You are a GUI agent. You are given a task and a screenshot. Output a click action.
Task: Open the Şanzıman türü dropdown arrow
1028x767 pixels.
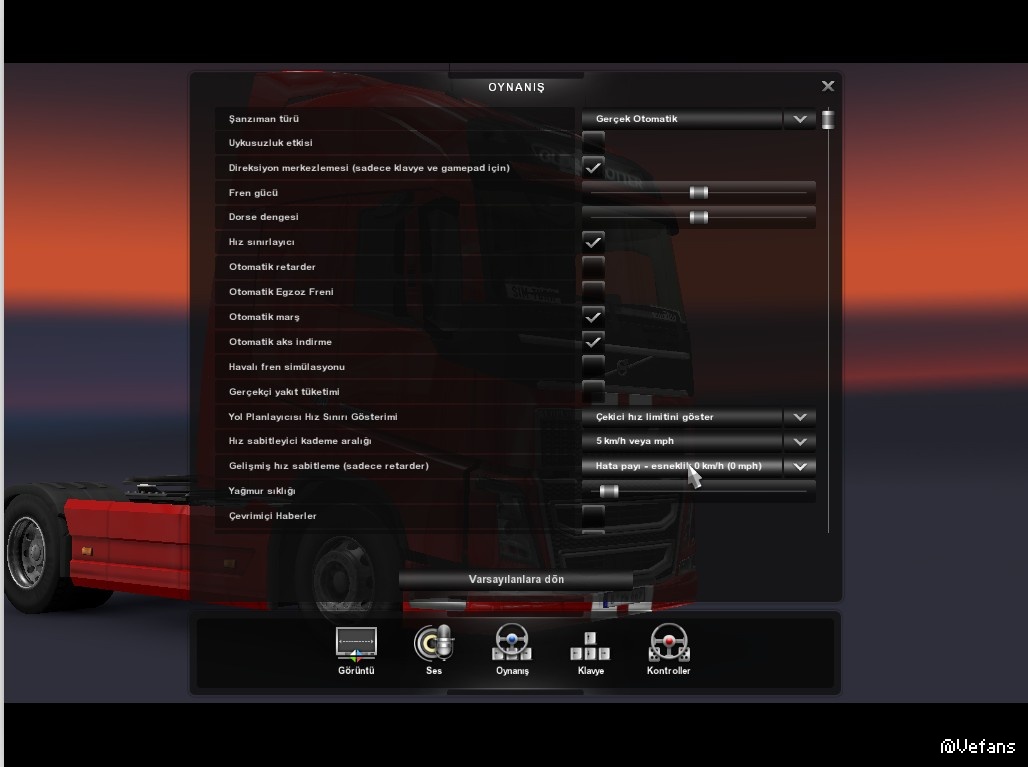pyautogui.click(x=800, y=119)
